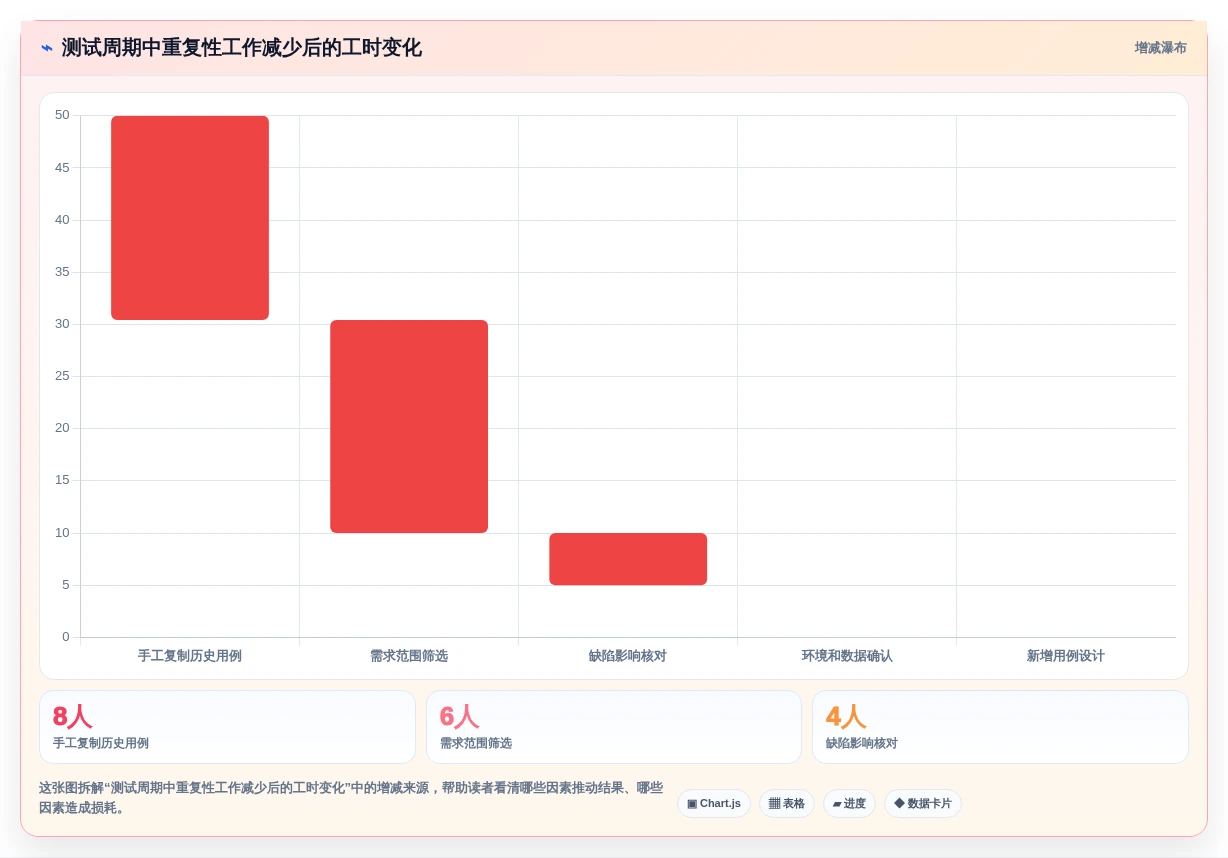
Task: Click the 缺陷影响核对 axis label
Action: pos(628,656)
